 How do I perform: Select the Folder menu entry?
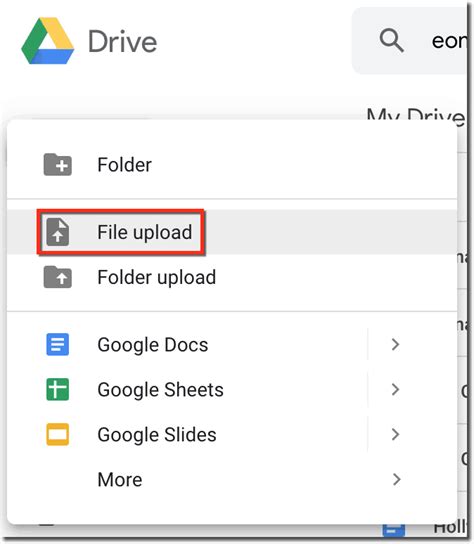click(x=232, y=164)
